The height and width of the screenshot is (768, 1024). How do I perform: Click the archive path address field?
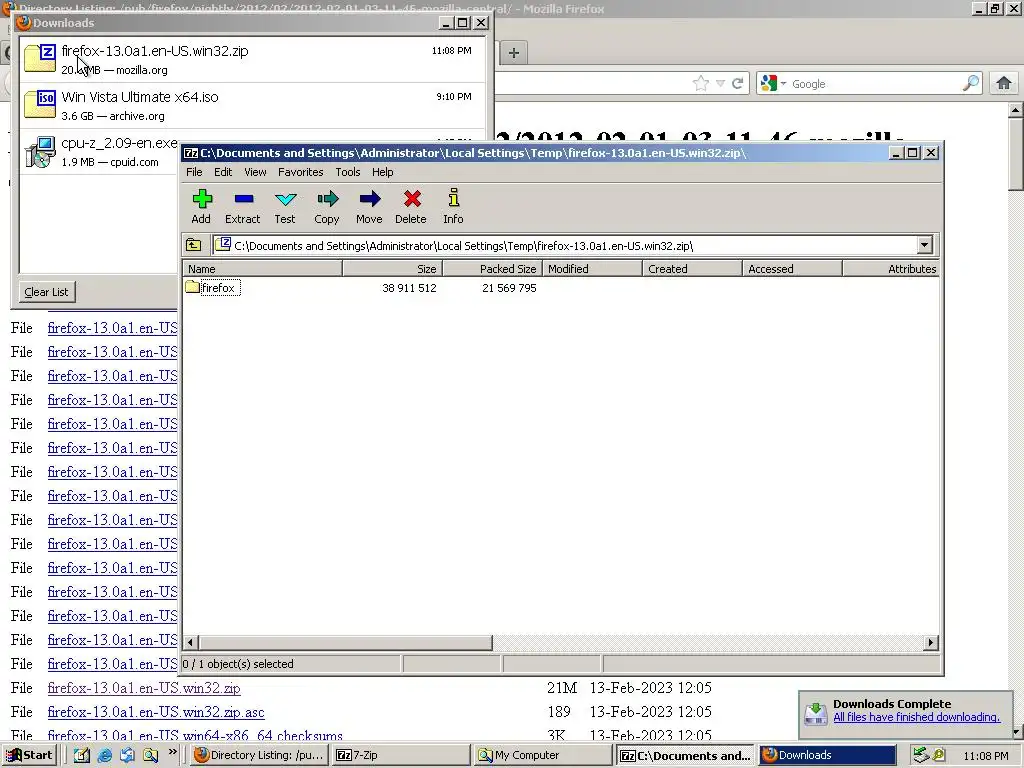[x=565, y=246]
